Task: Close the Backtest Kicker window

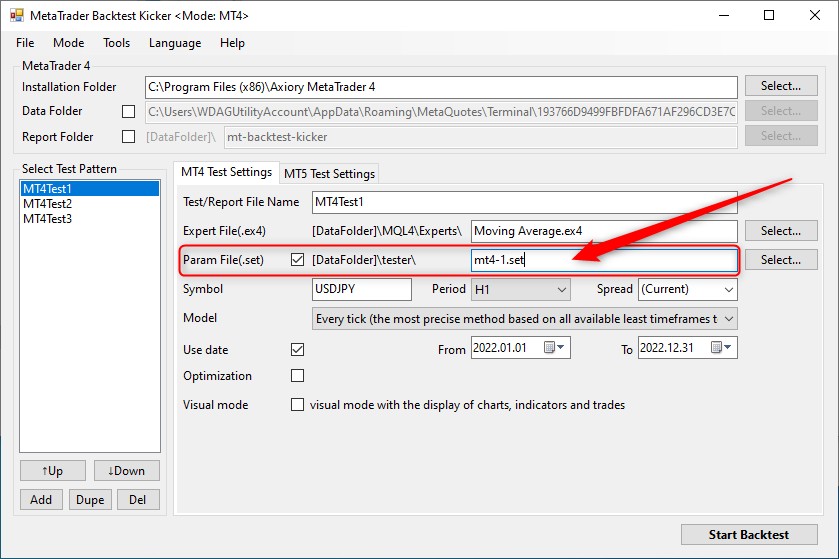Action: 814,15
